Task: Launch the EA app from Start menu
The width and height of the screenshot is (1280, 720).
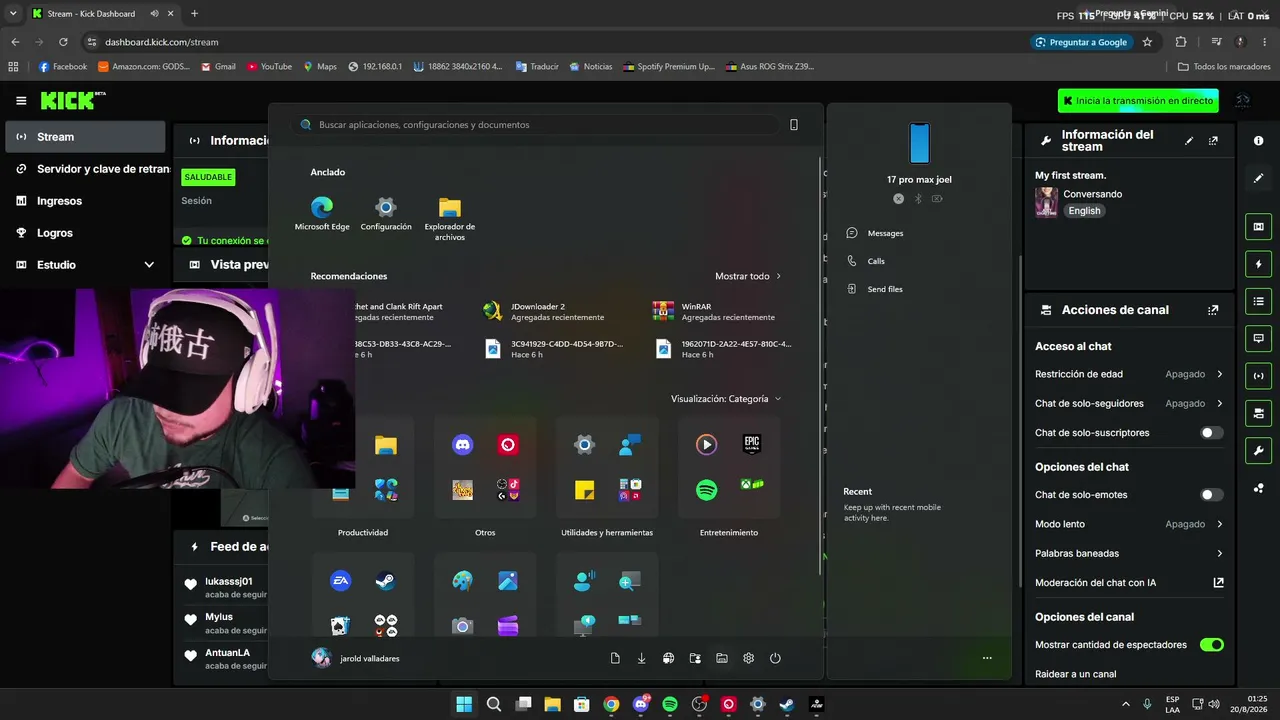Action: 340,581
